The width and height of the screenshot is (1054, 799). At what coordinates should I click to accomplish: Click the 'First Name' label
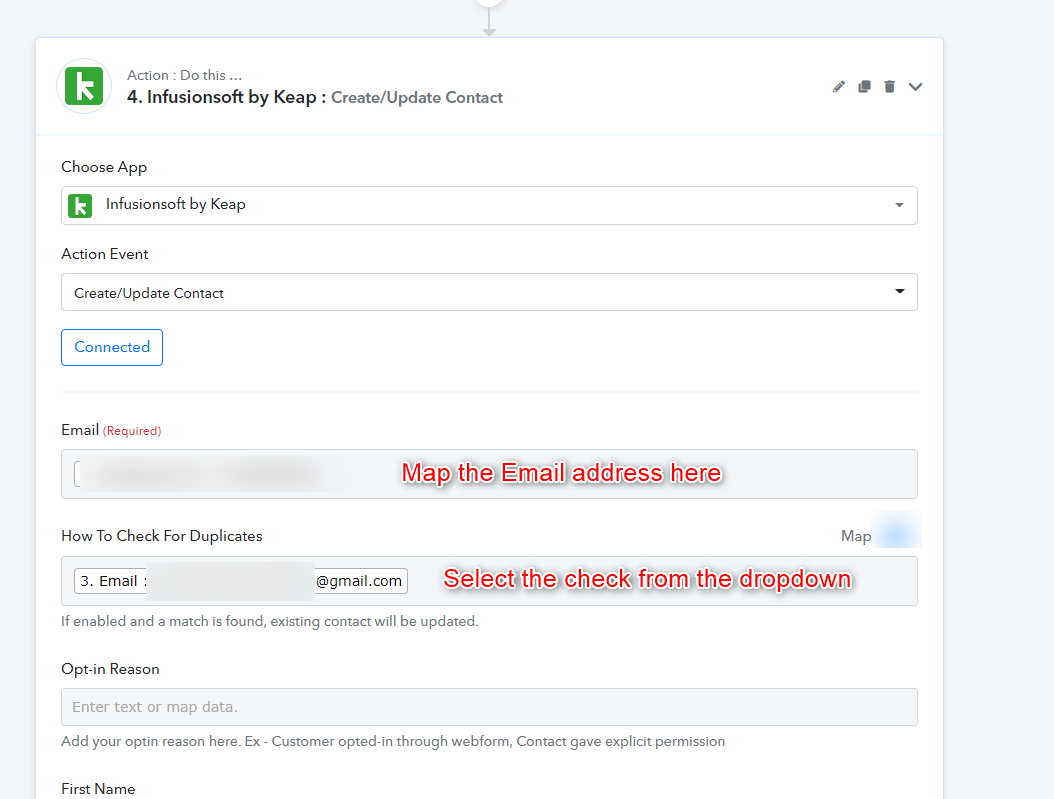tap(98, 789)
